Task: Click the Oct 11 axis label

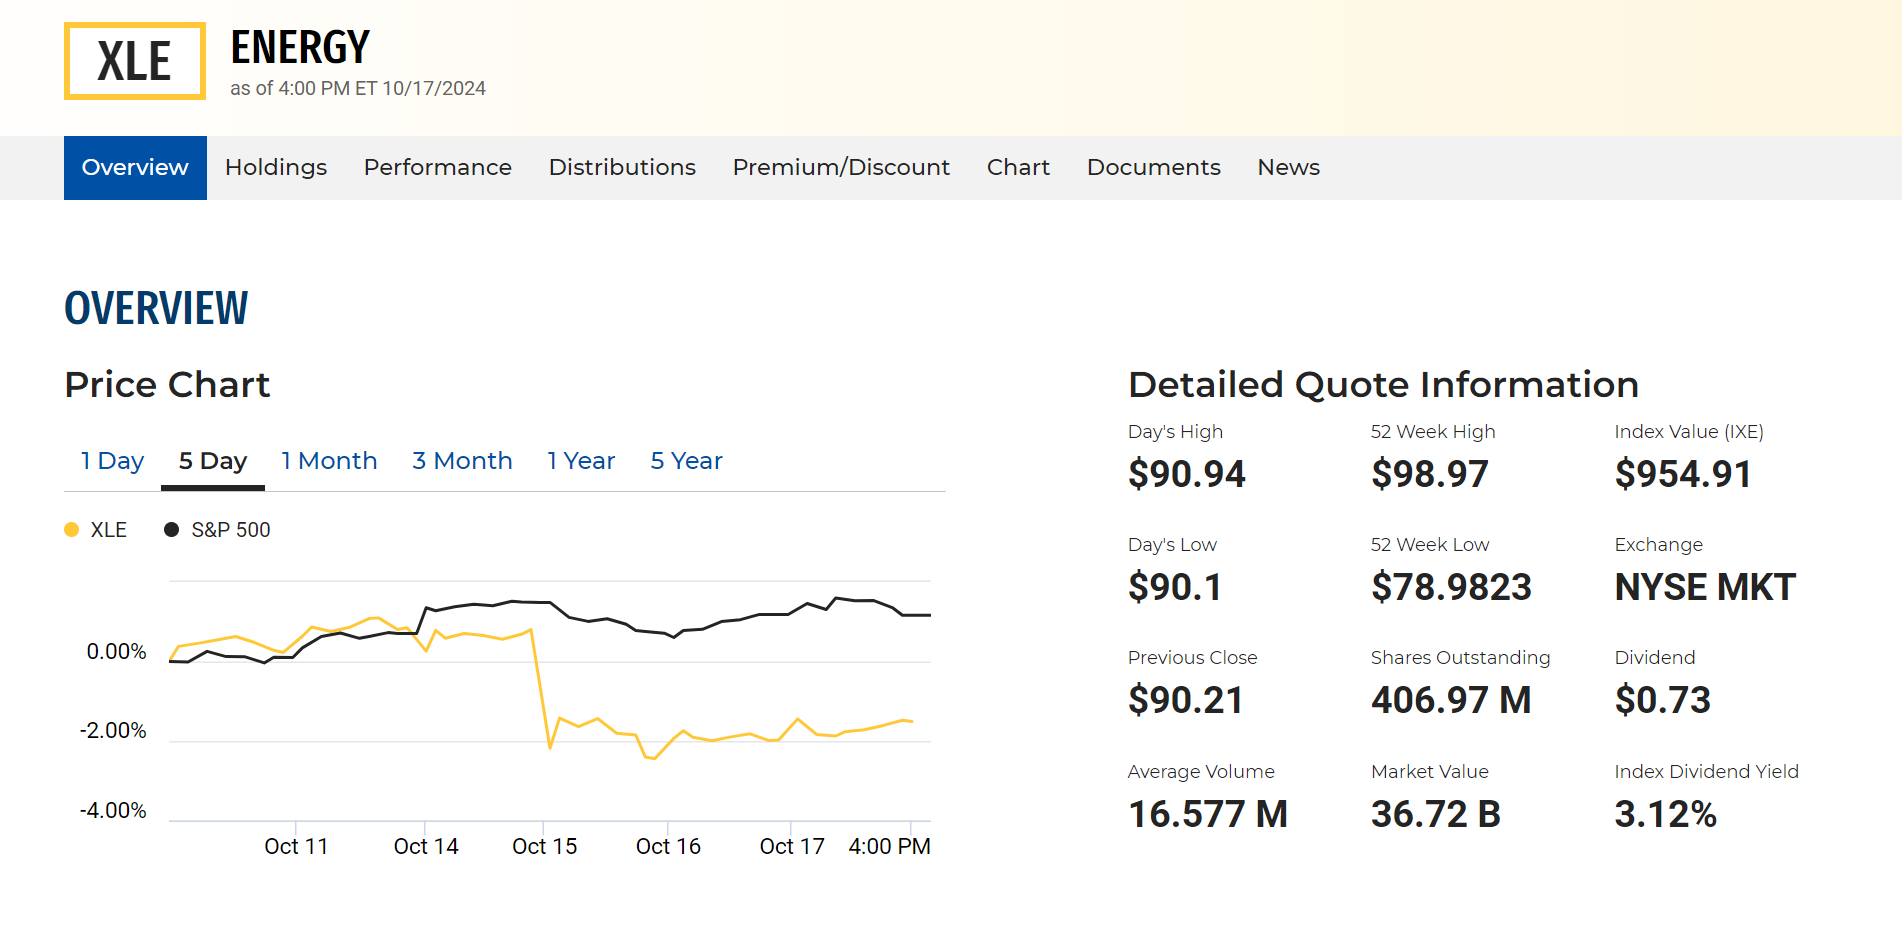Action: pyautogui.click(x=296, y=847)
